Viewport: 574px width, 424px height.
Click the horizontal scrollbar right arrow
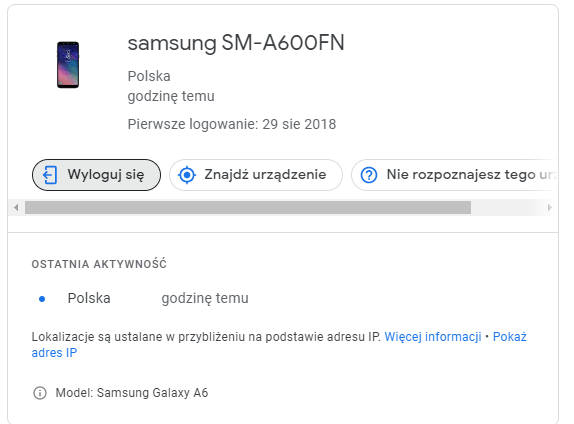click(x=549, y=208)
